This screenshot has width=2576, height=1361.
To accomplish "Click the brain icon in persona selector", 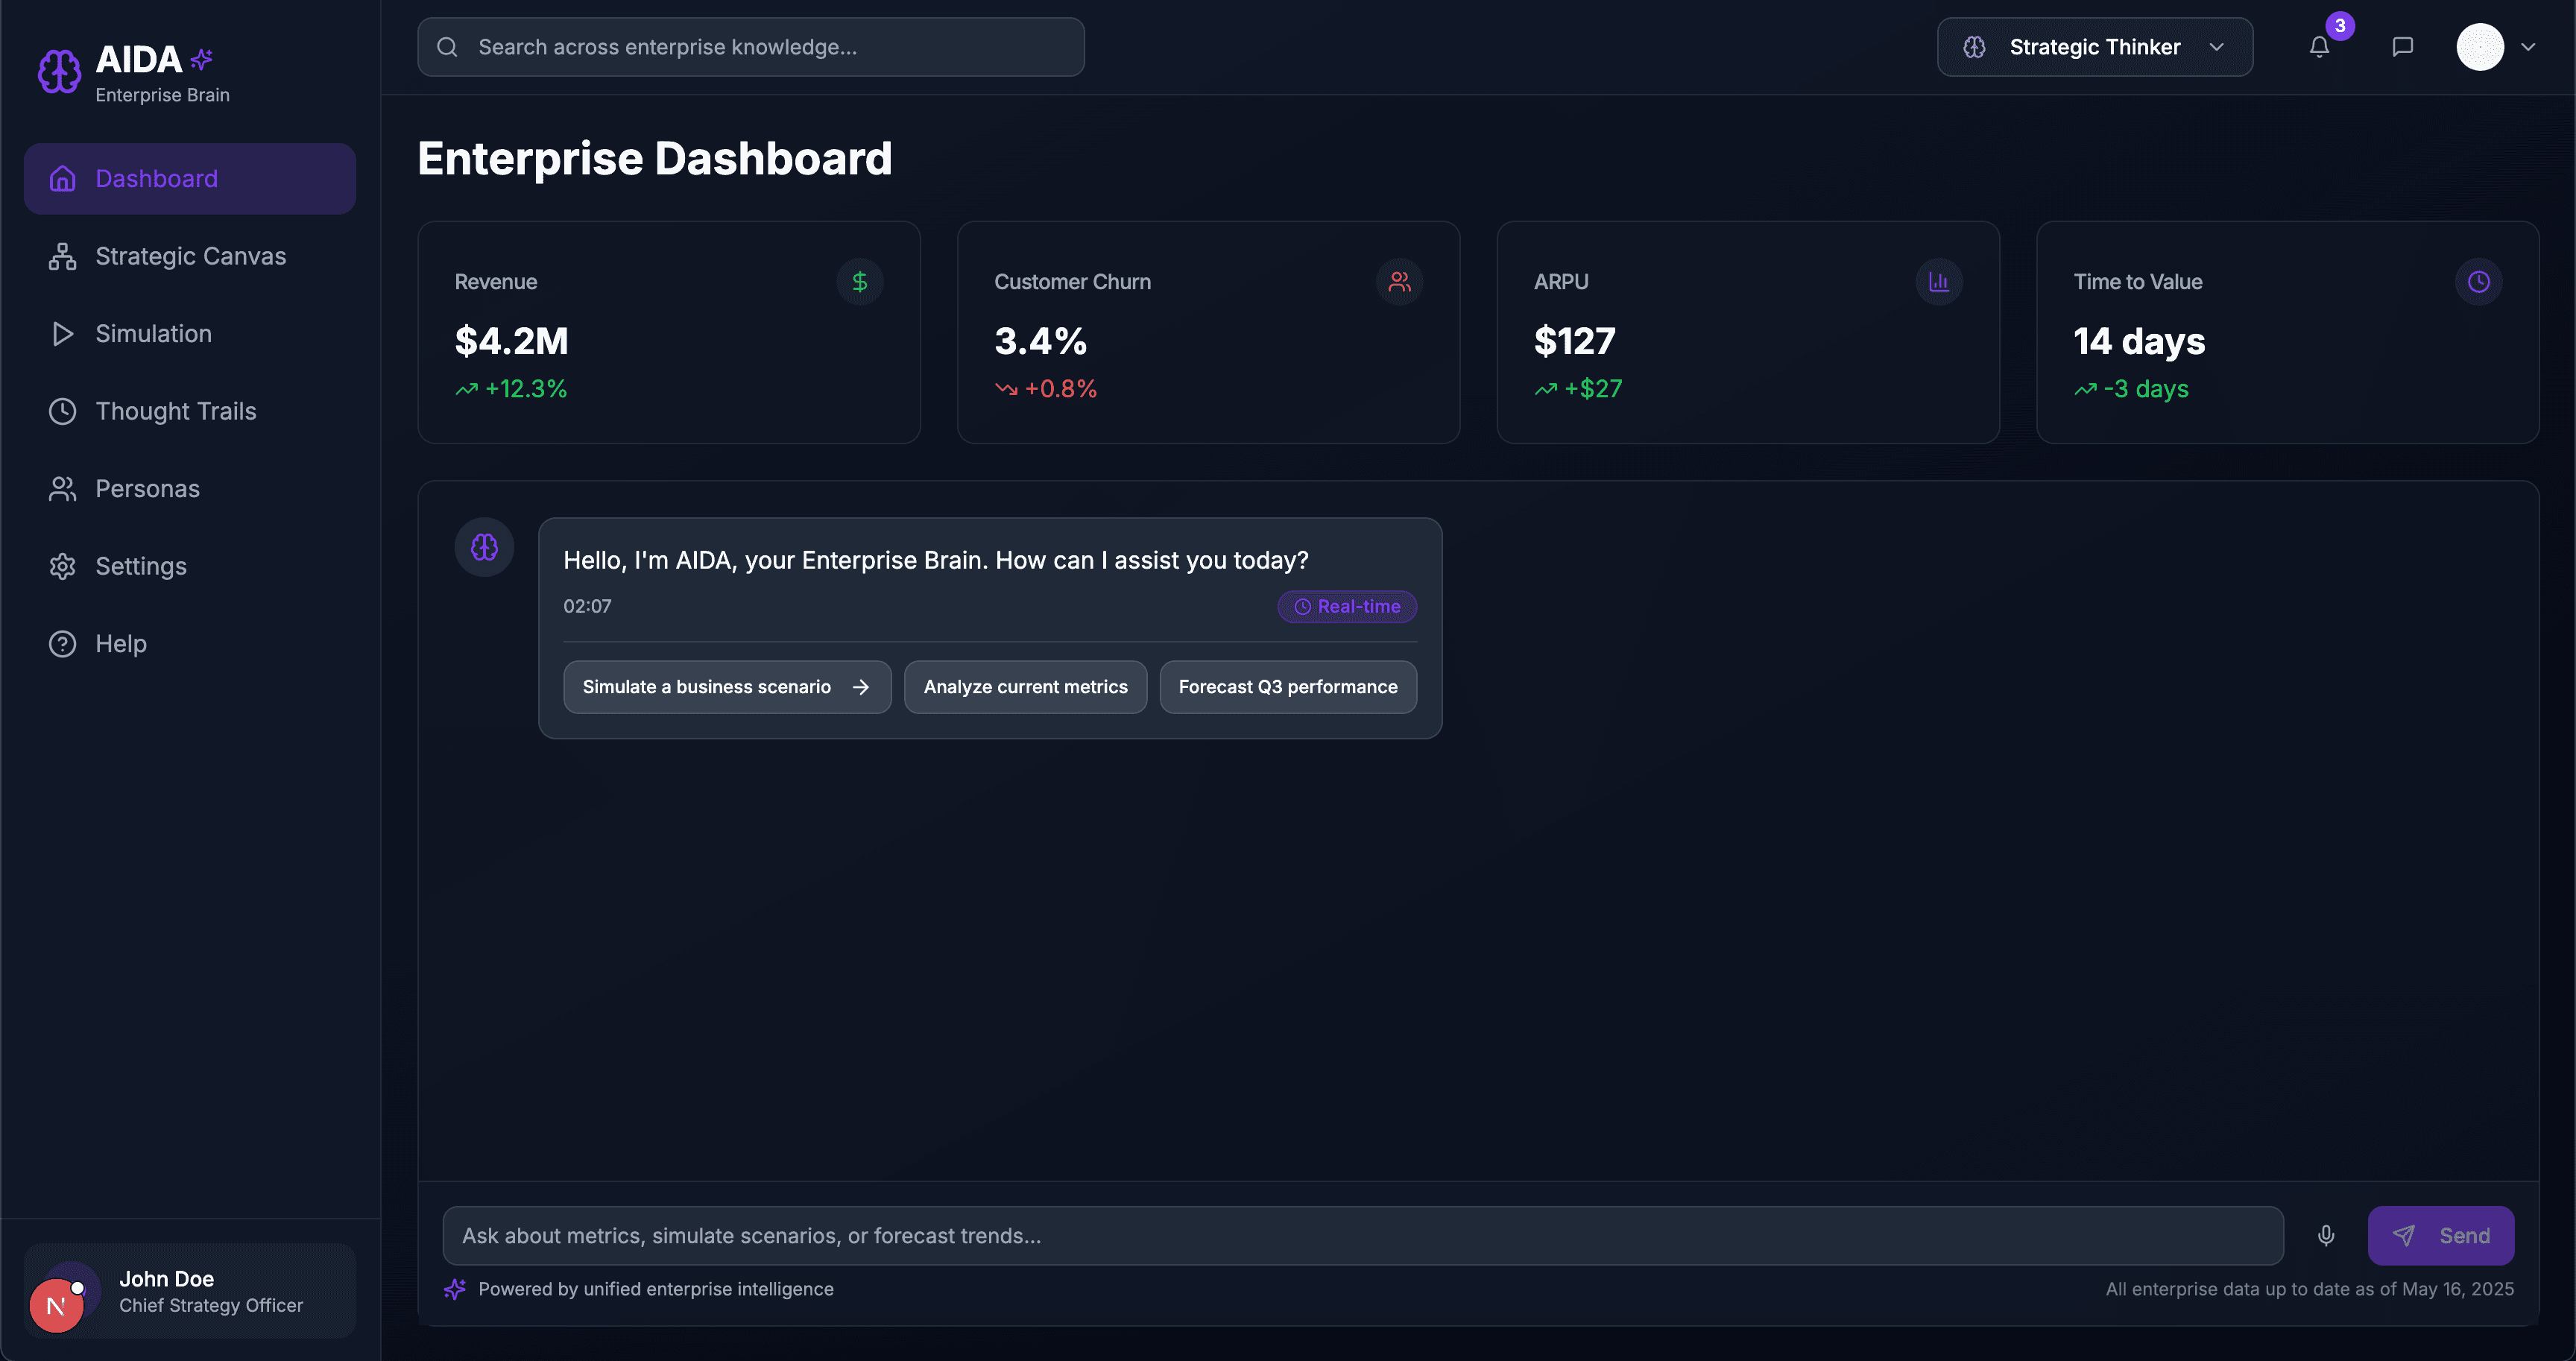I will click(1974, 47).
